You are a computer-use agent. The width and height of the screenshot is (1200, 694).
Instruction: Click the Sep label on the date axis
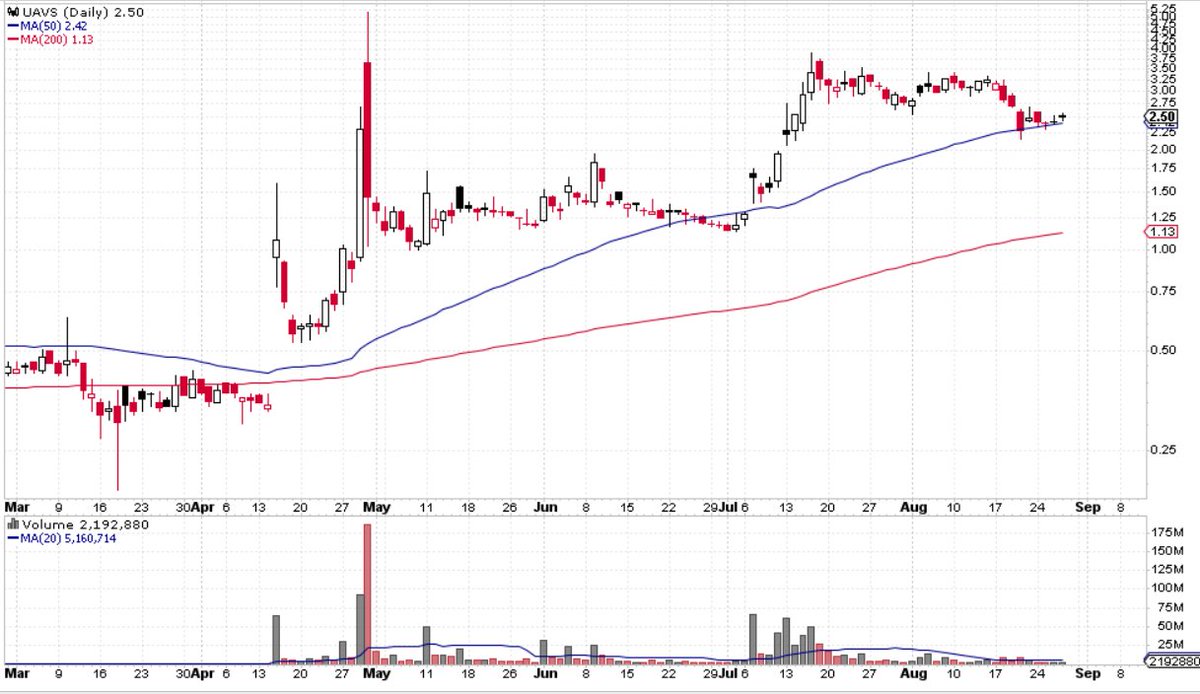(x=1088, y=507)
